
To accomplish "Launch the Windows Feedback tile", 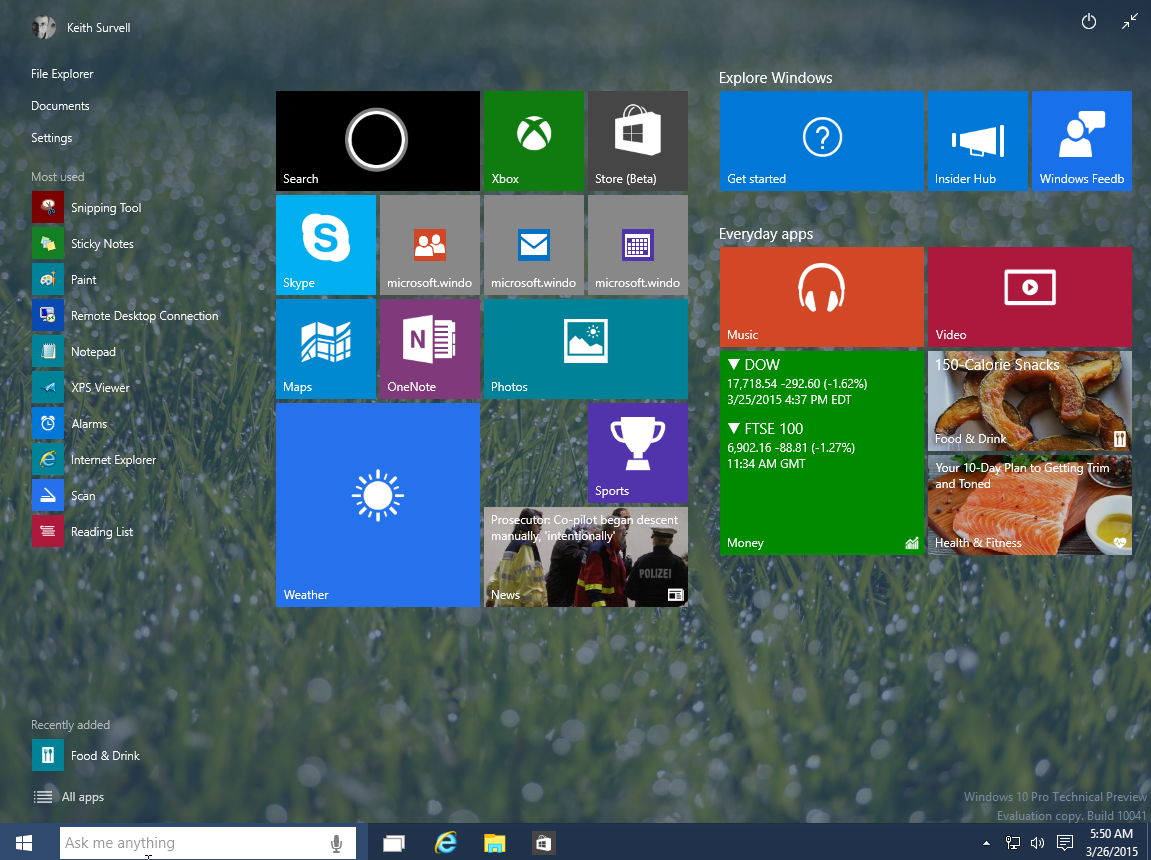I will coord(1081,141).
